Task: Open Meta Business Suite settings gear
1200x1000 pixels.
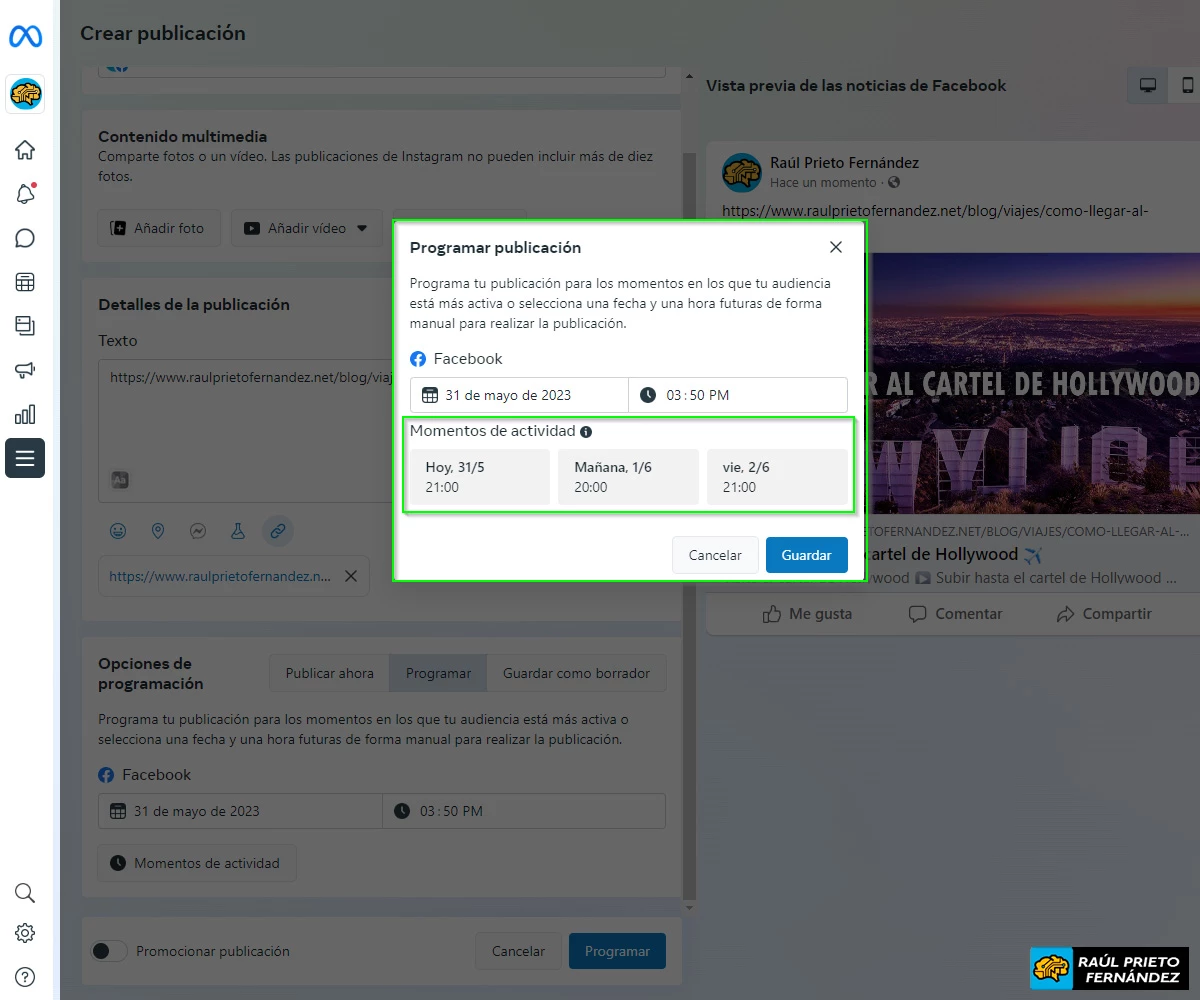Action: click(25, 933)
